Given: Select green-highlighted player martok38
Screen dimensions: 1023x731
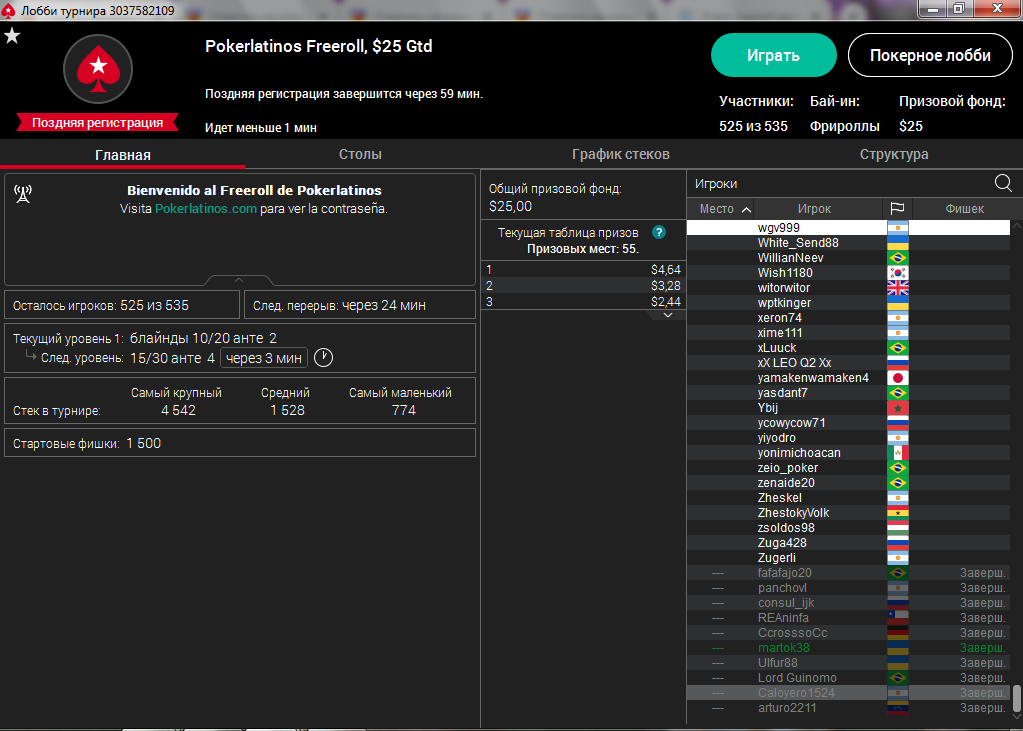Looking at the screenshot, I should (849, 648).
